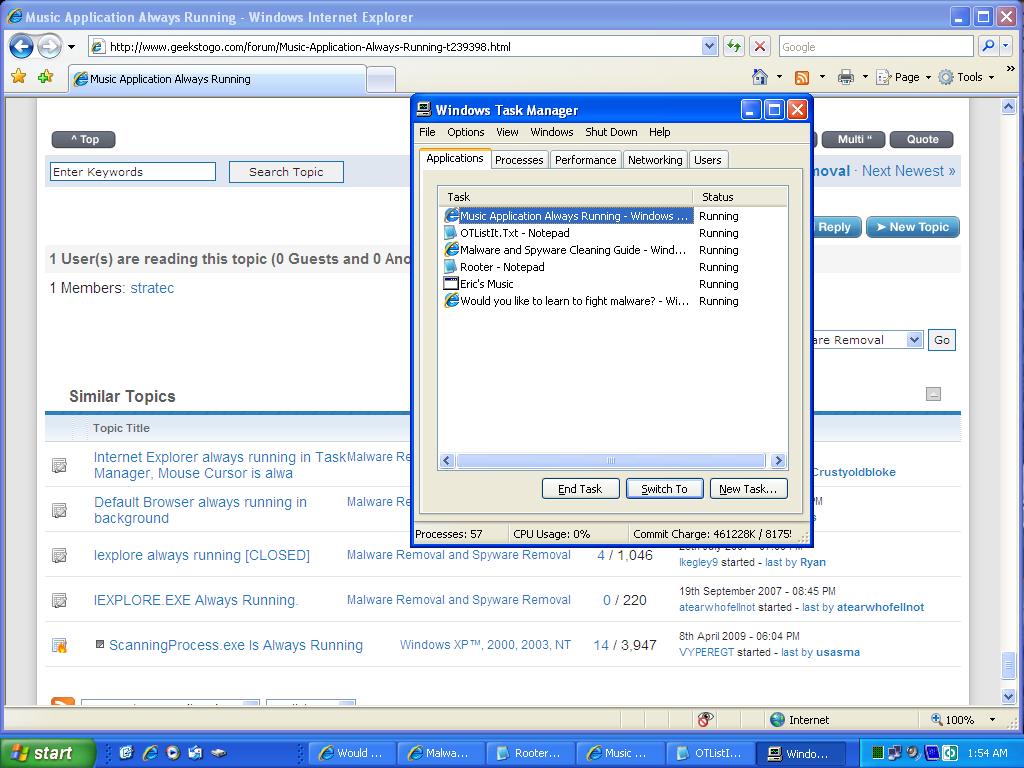Click Go button next to forum jump dropdown
The height and width of the screenshot is (768, 1024).
pyautogui.click(x=942, y=340)
